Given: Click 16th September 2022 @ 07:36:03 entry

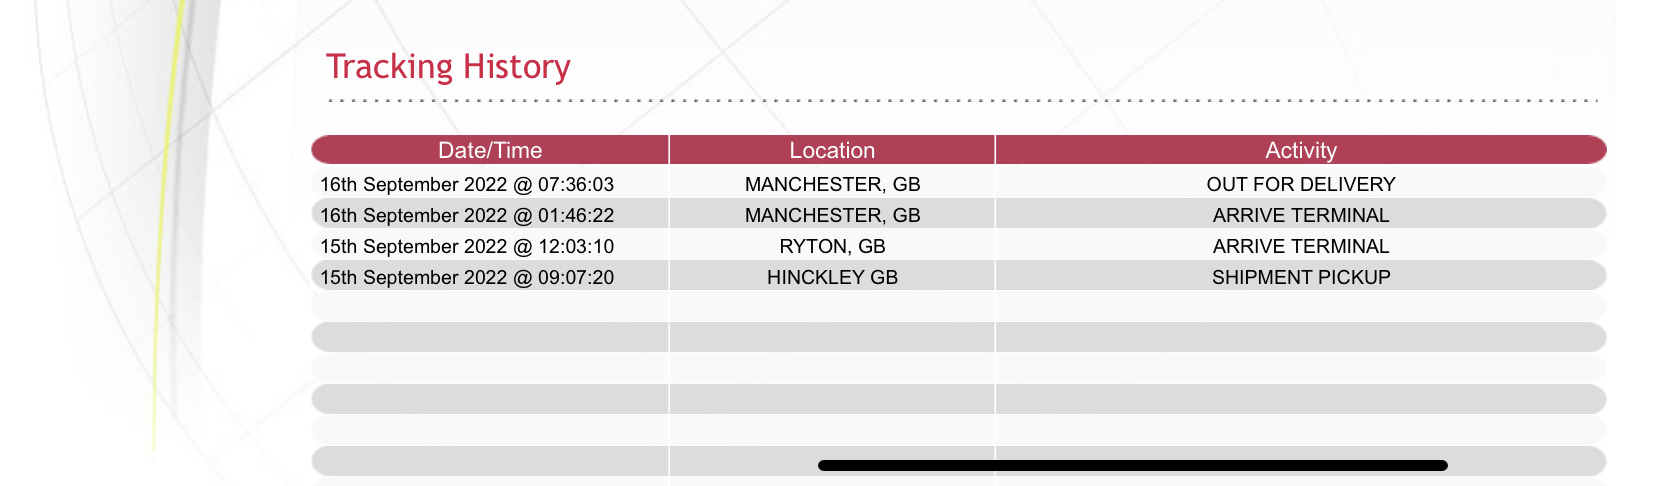Looking at the screenshot, I should pyautogui.click(x=467, y=184).
